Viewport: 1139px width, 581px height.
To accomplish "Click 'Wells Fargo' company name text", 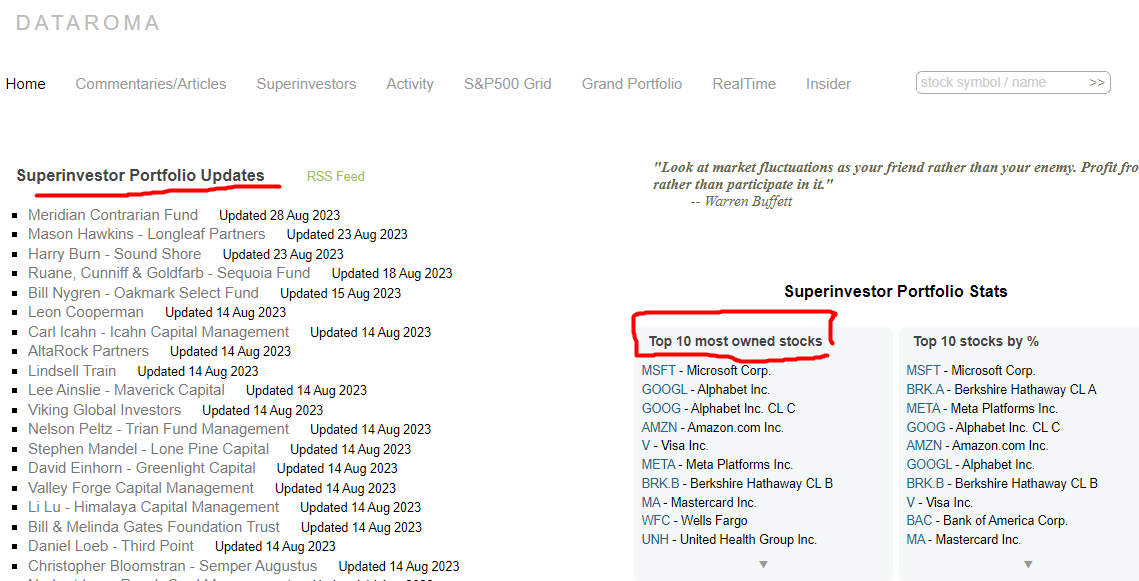I will [x=714, y=521].
